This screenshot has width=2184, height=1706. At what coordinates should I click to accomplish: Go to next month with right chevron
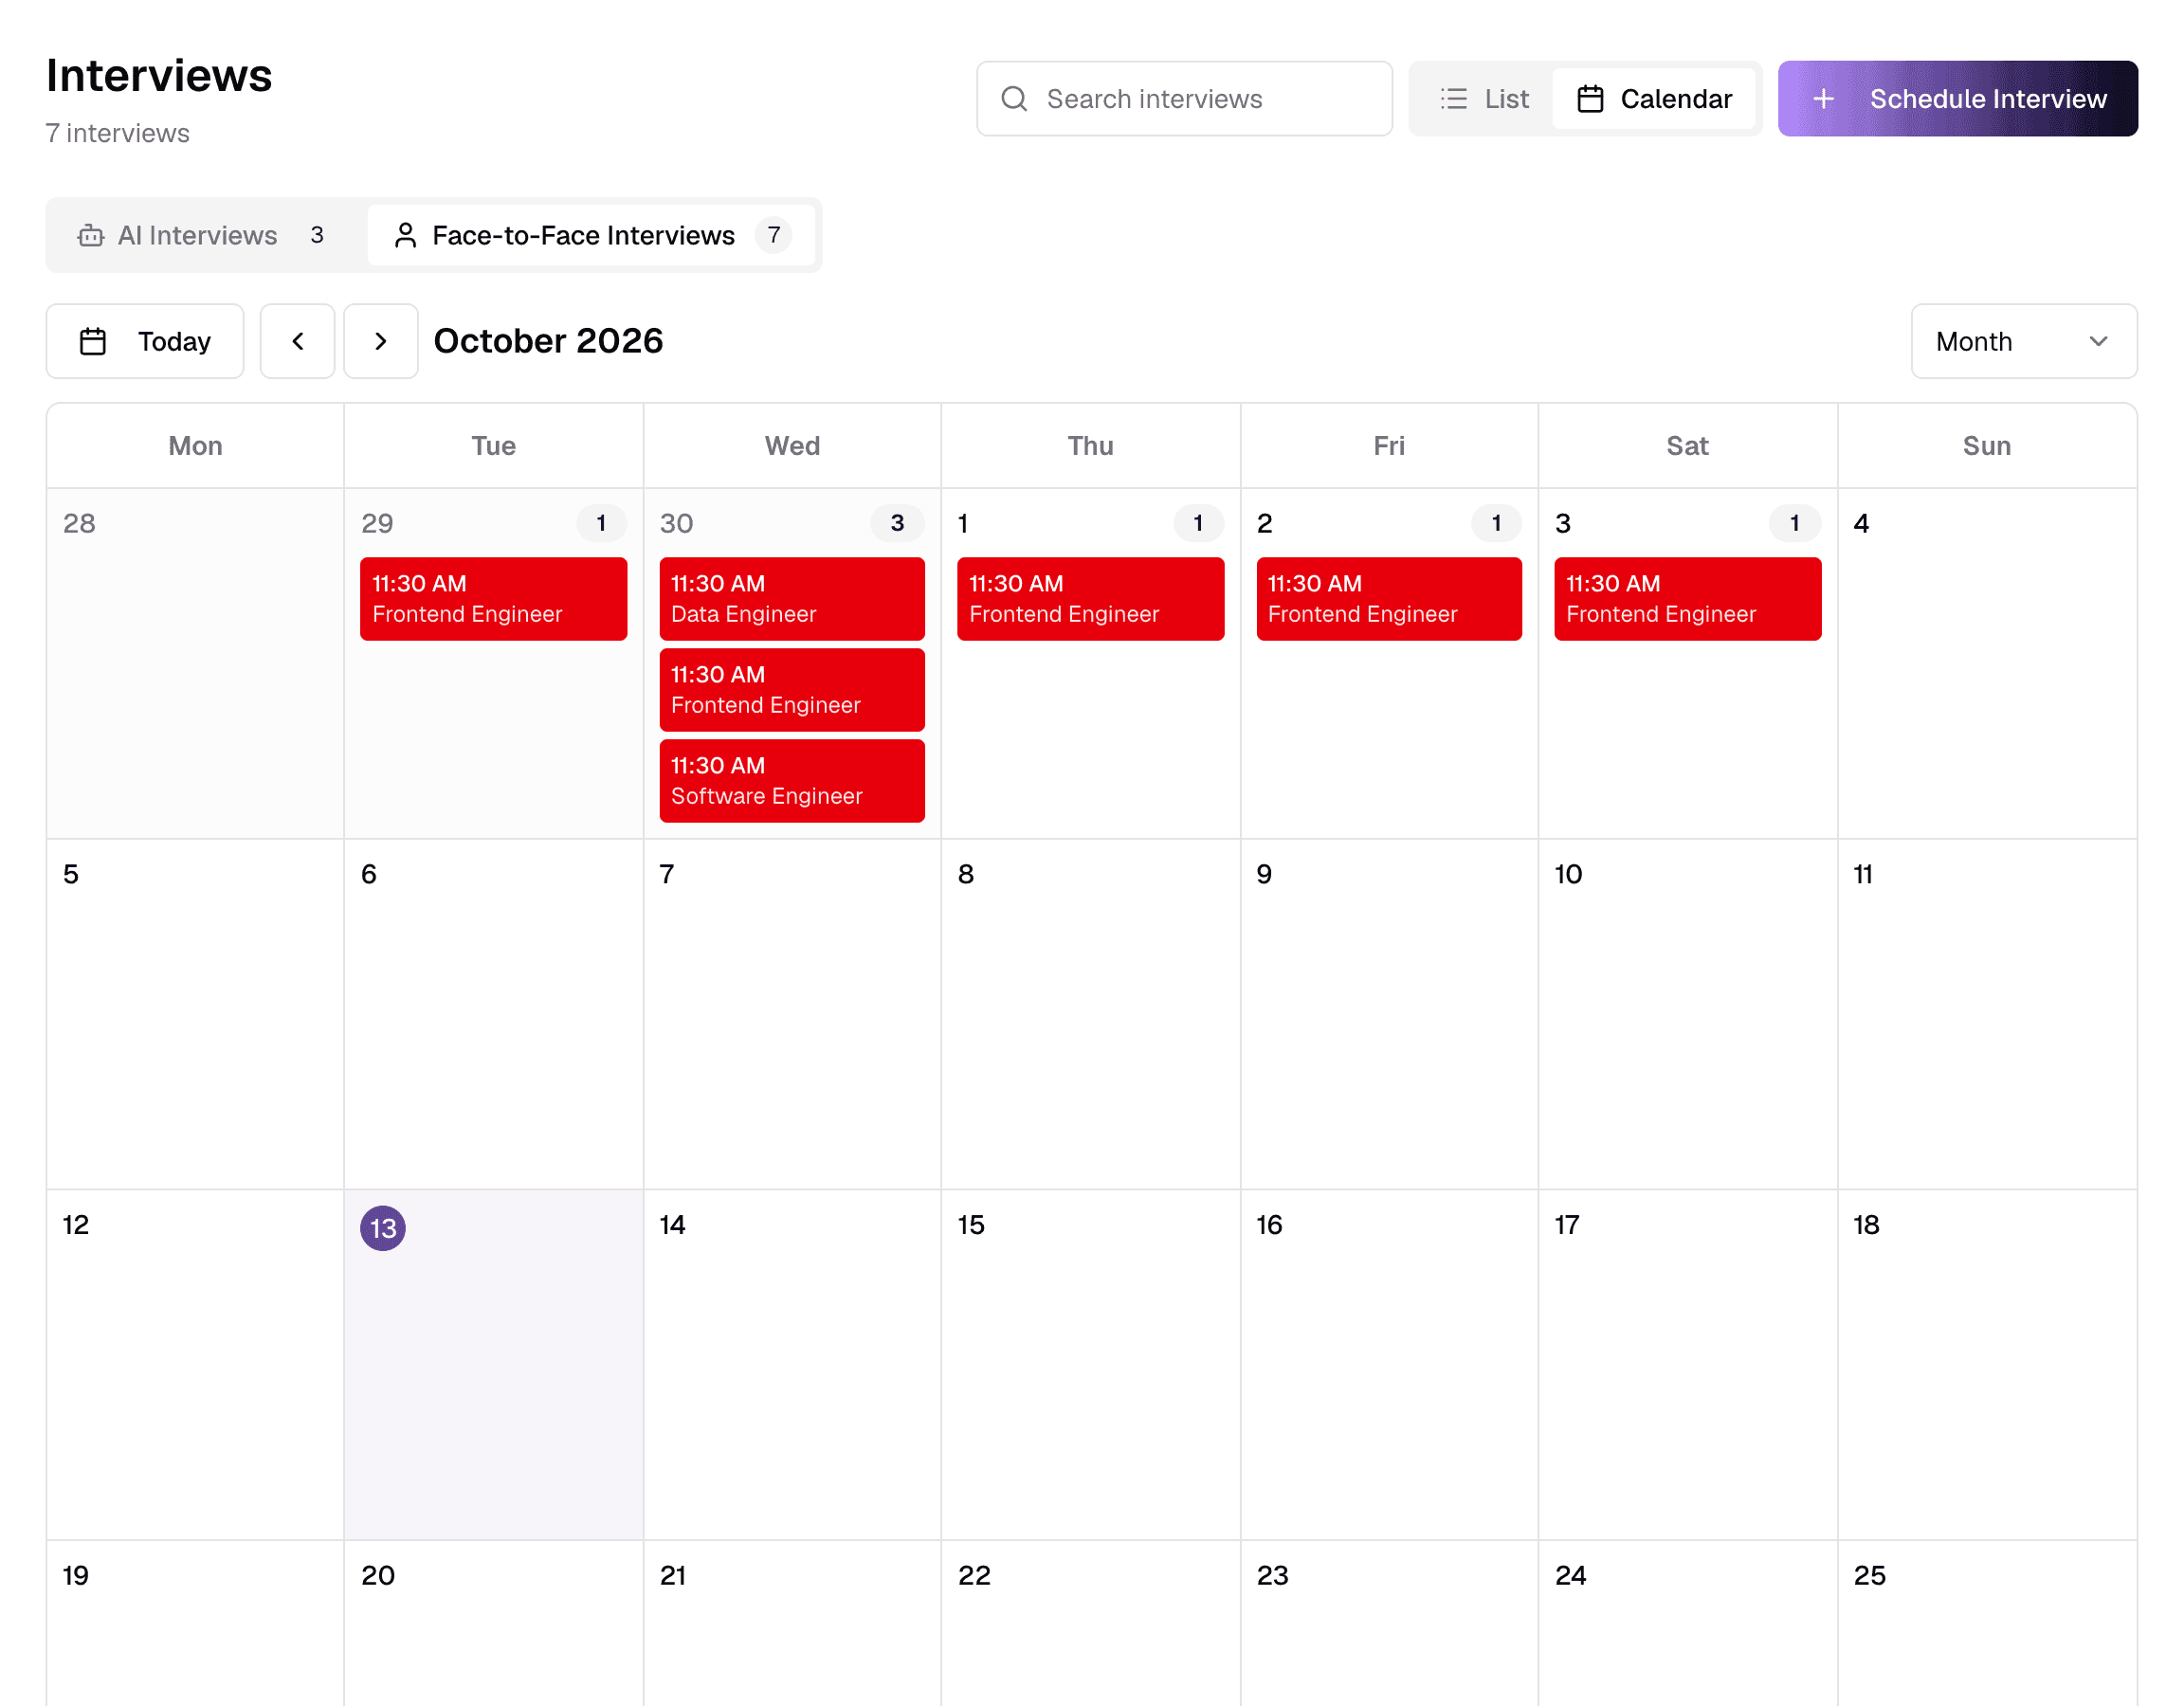pos(380,341)
